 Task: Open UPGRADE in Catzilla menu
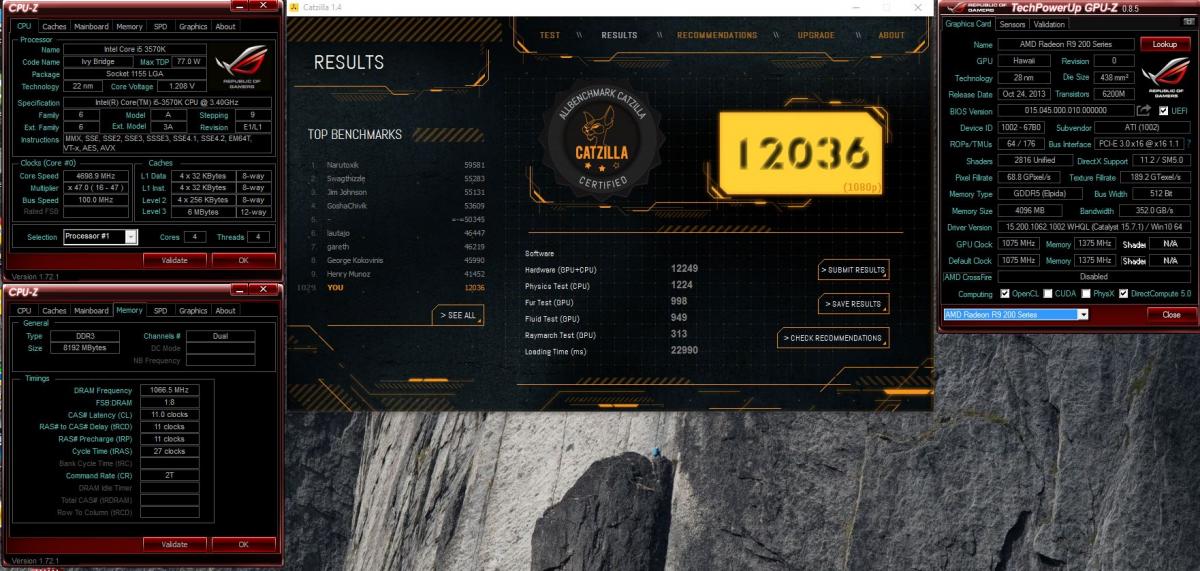point(815,35)
